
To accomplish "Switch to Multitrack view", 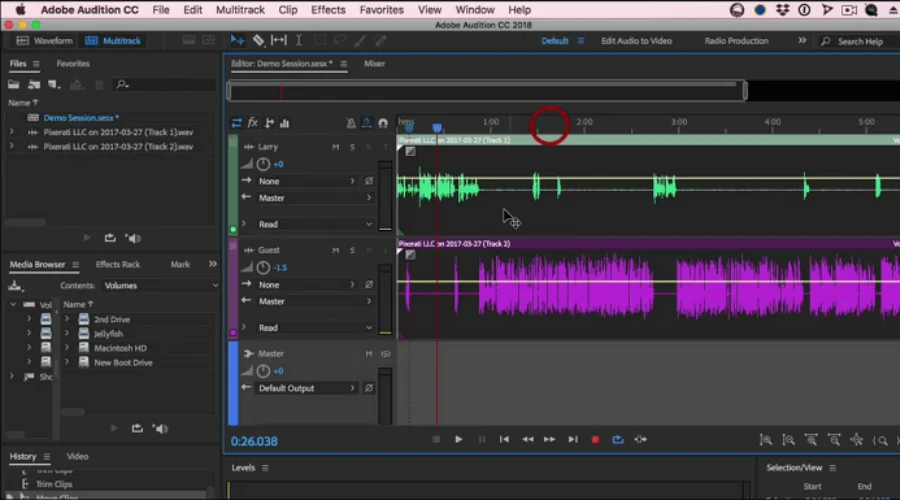I will click(113, 41).
